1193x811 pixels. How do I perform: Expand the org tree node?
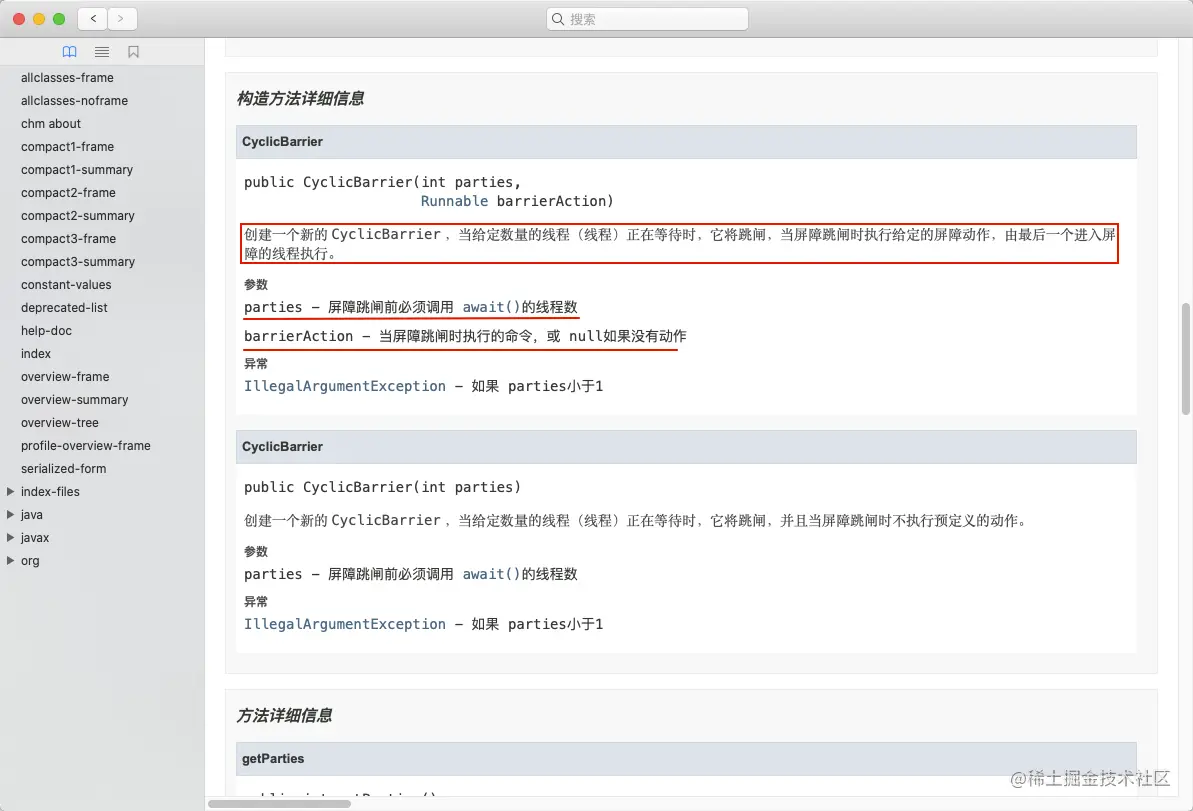[11, 561]
